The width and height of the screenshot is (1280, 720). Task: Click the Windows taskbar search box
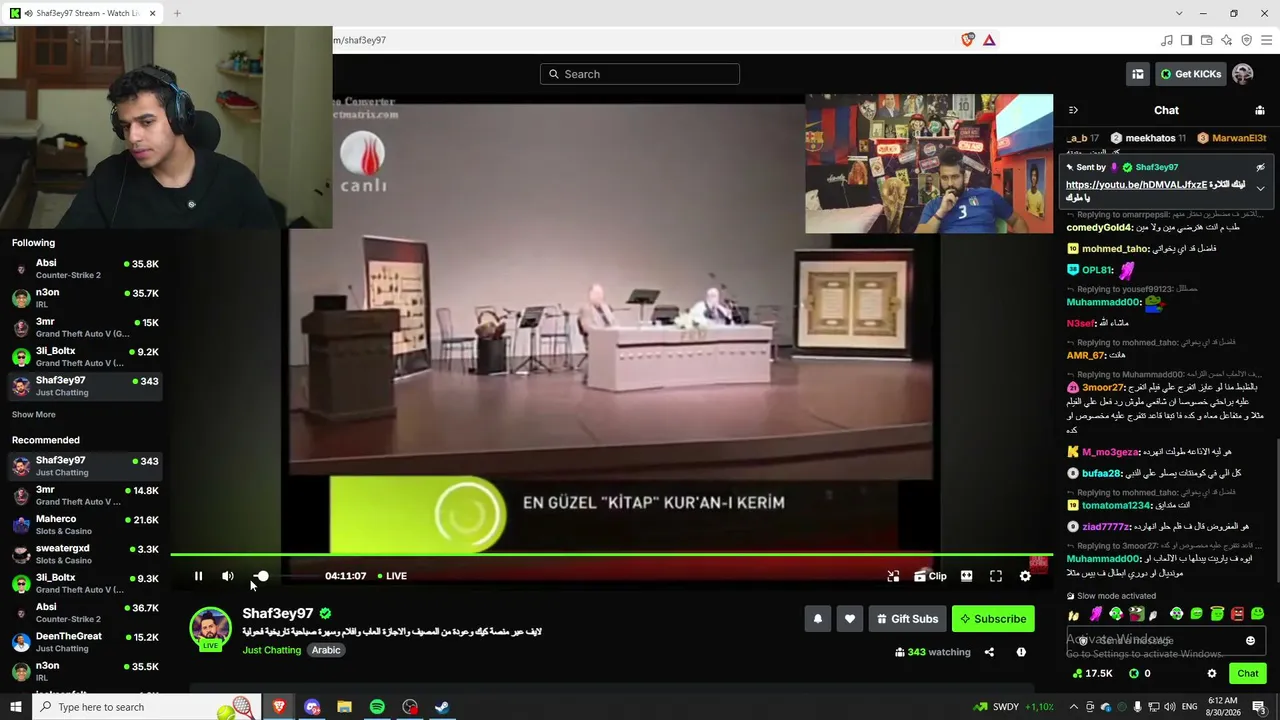147,707
